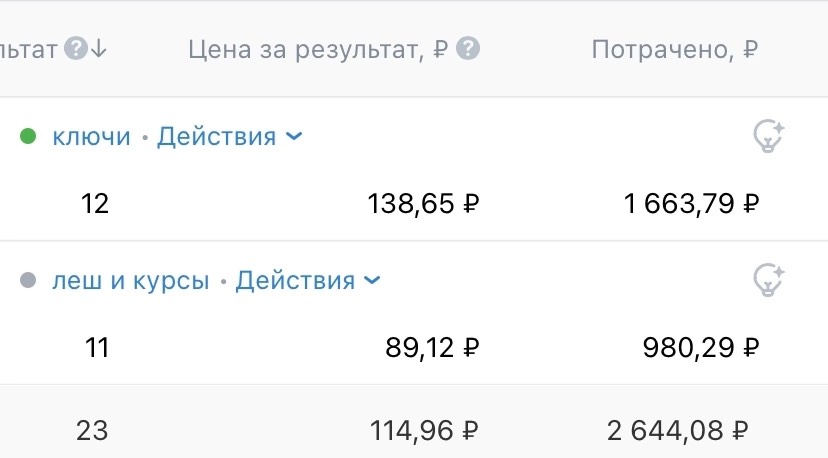
Task: Sort by the Результат column's down arrow
Action: click(99, 49)
